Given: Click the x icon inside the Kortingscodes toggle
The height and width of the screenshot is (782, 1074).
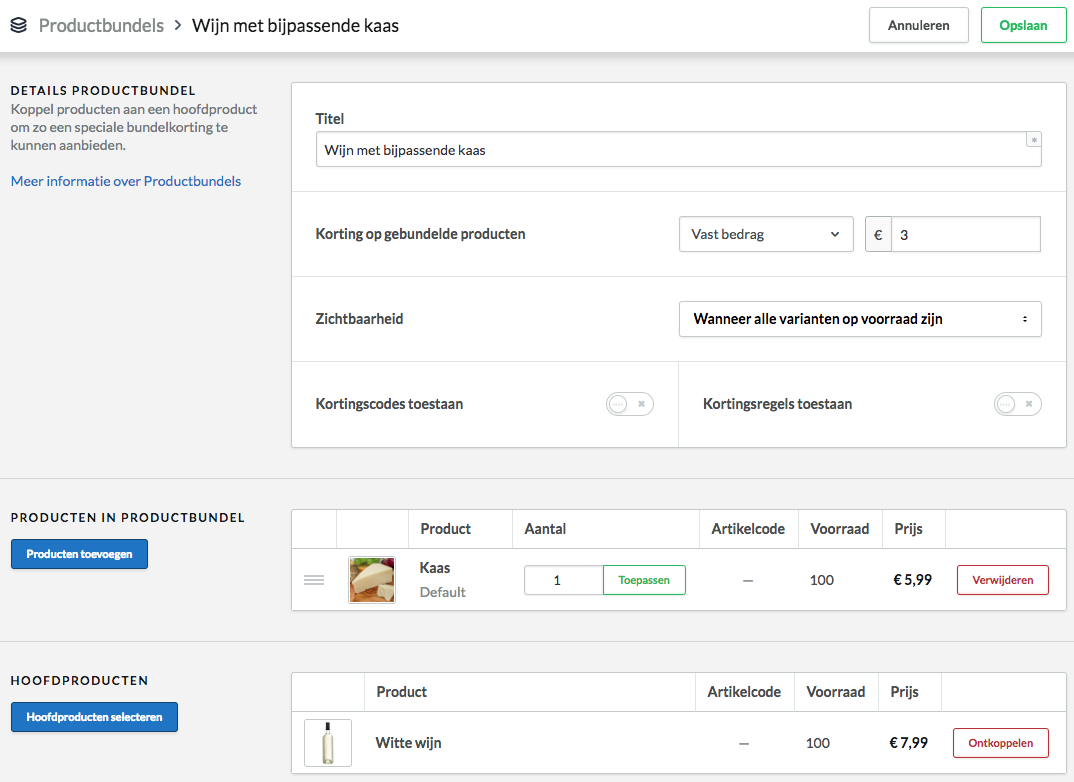Looking at the screenshot, I should click(x=639, y=404).
